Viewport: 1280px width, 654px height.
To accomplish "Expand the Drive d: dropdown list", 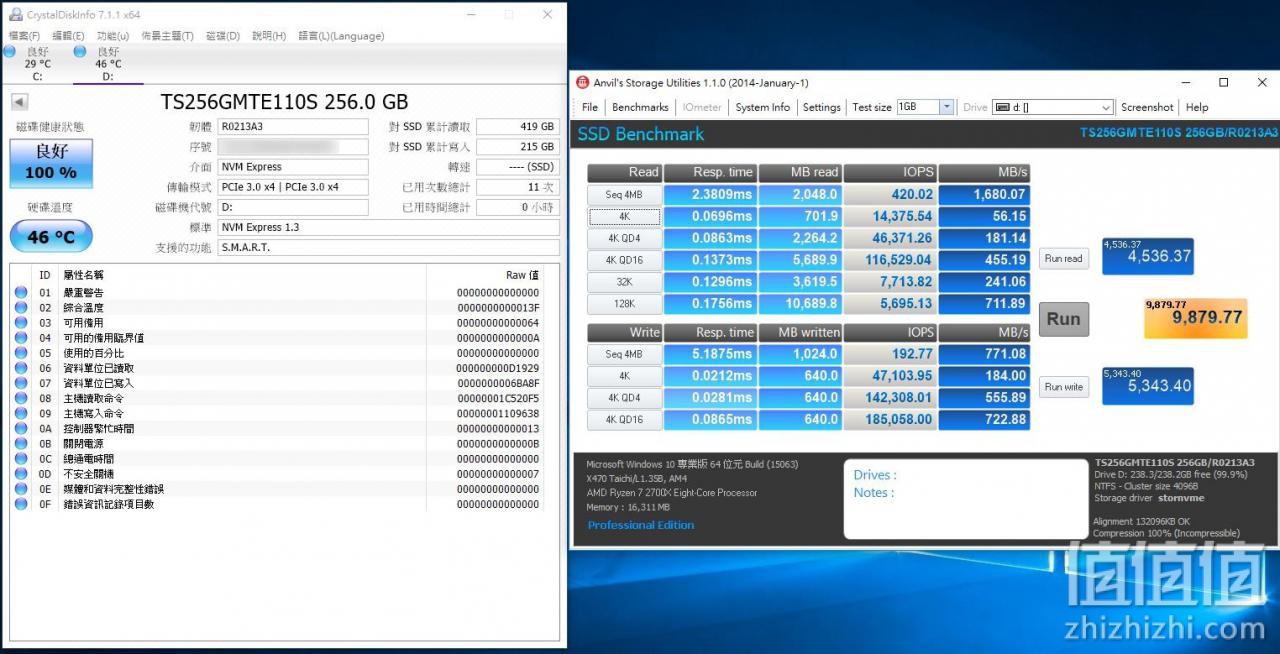I will 1106,107.
